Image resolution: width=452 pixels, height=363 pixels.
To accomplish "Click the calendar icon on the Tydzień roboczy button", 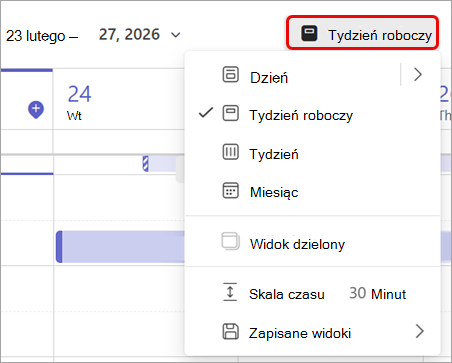I will (309, 33).
